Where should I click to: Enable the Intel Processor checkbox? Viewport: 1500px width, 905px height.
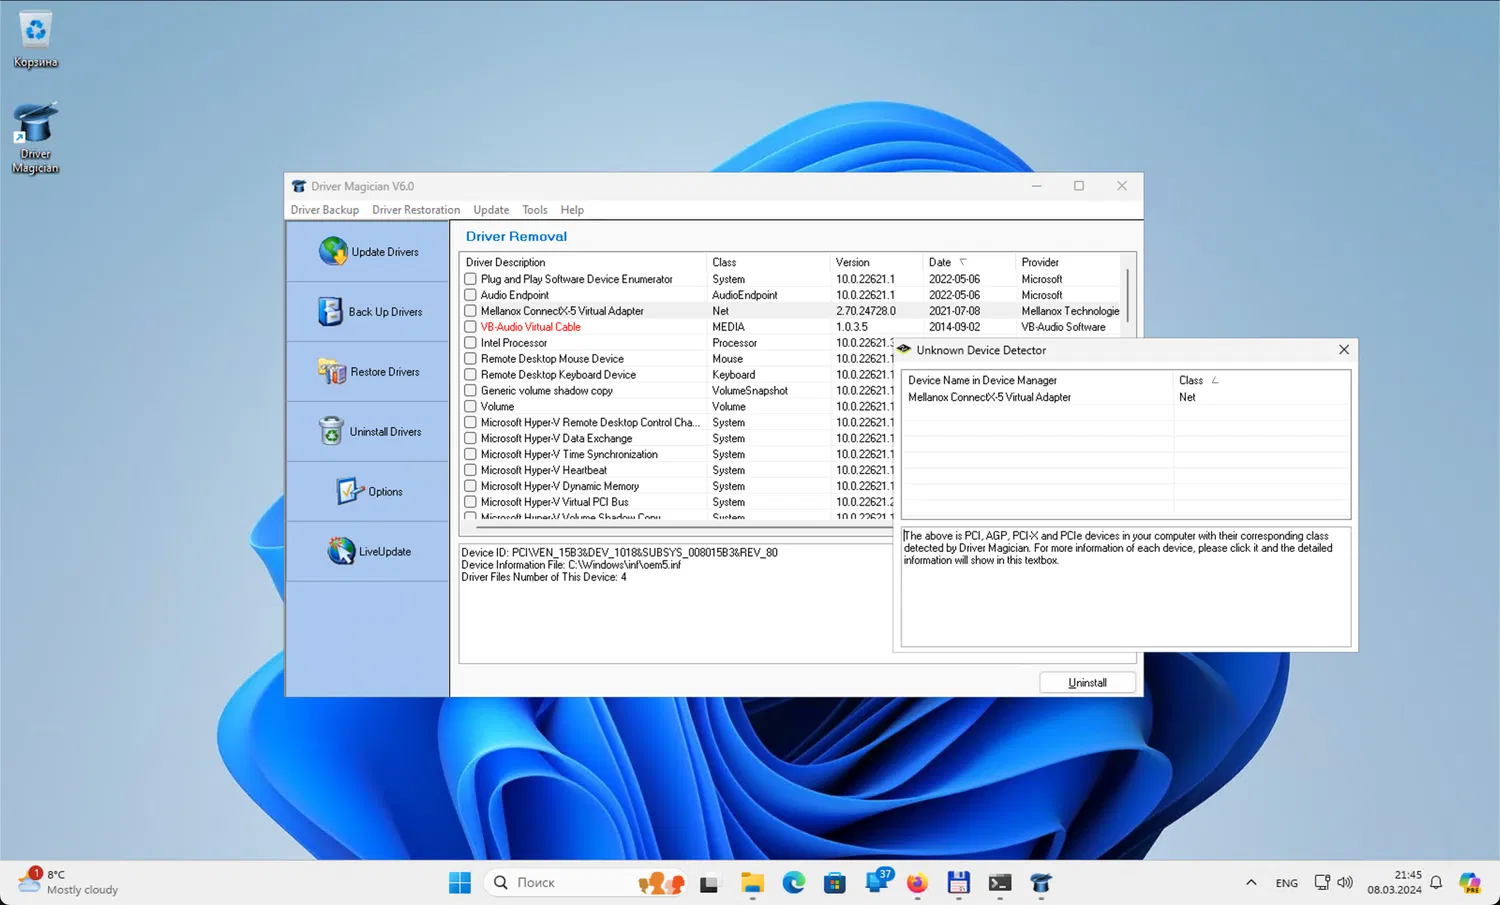click(470, 343)
